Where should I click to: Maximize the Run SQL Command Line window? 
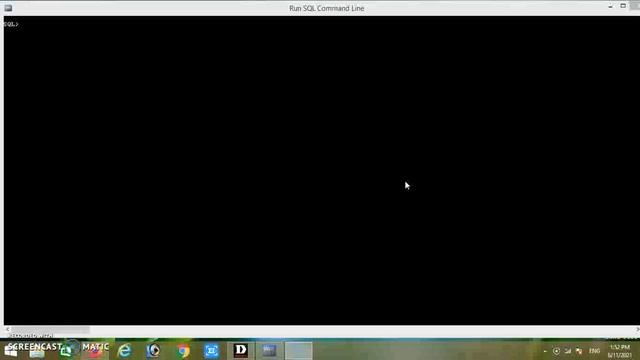click(623, 6)
